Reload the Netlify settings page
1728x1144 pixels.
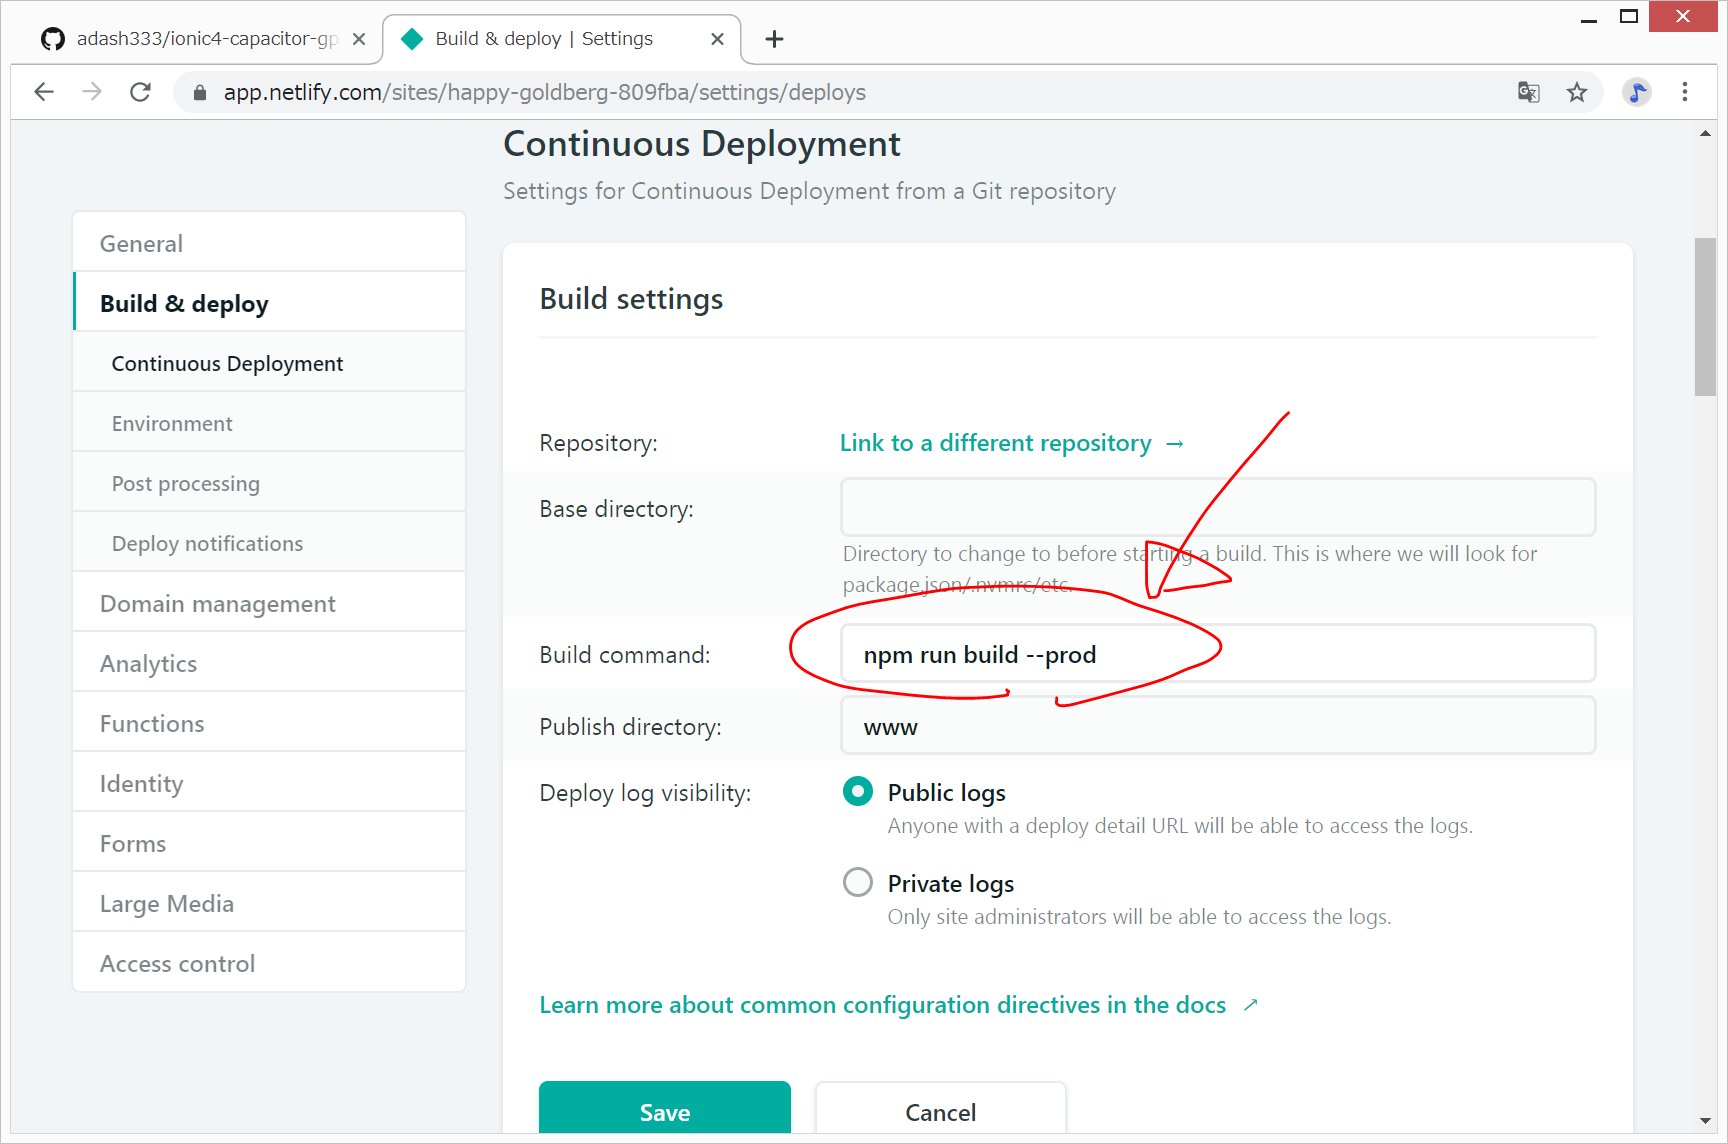pos(141,92)
